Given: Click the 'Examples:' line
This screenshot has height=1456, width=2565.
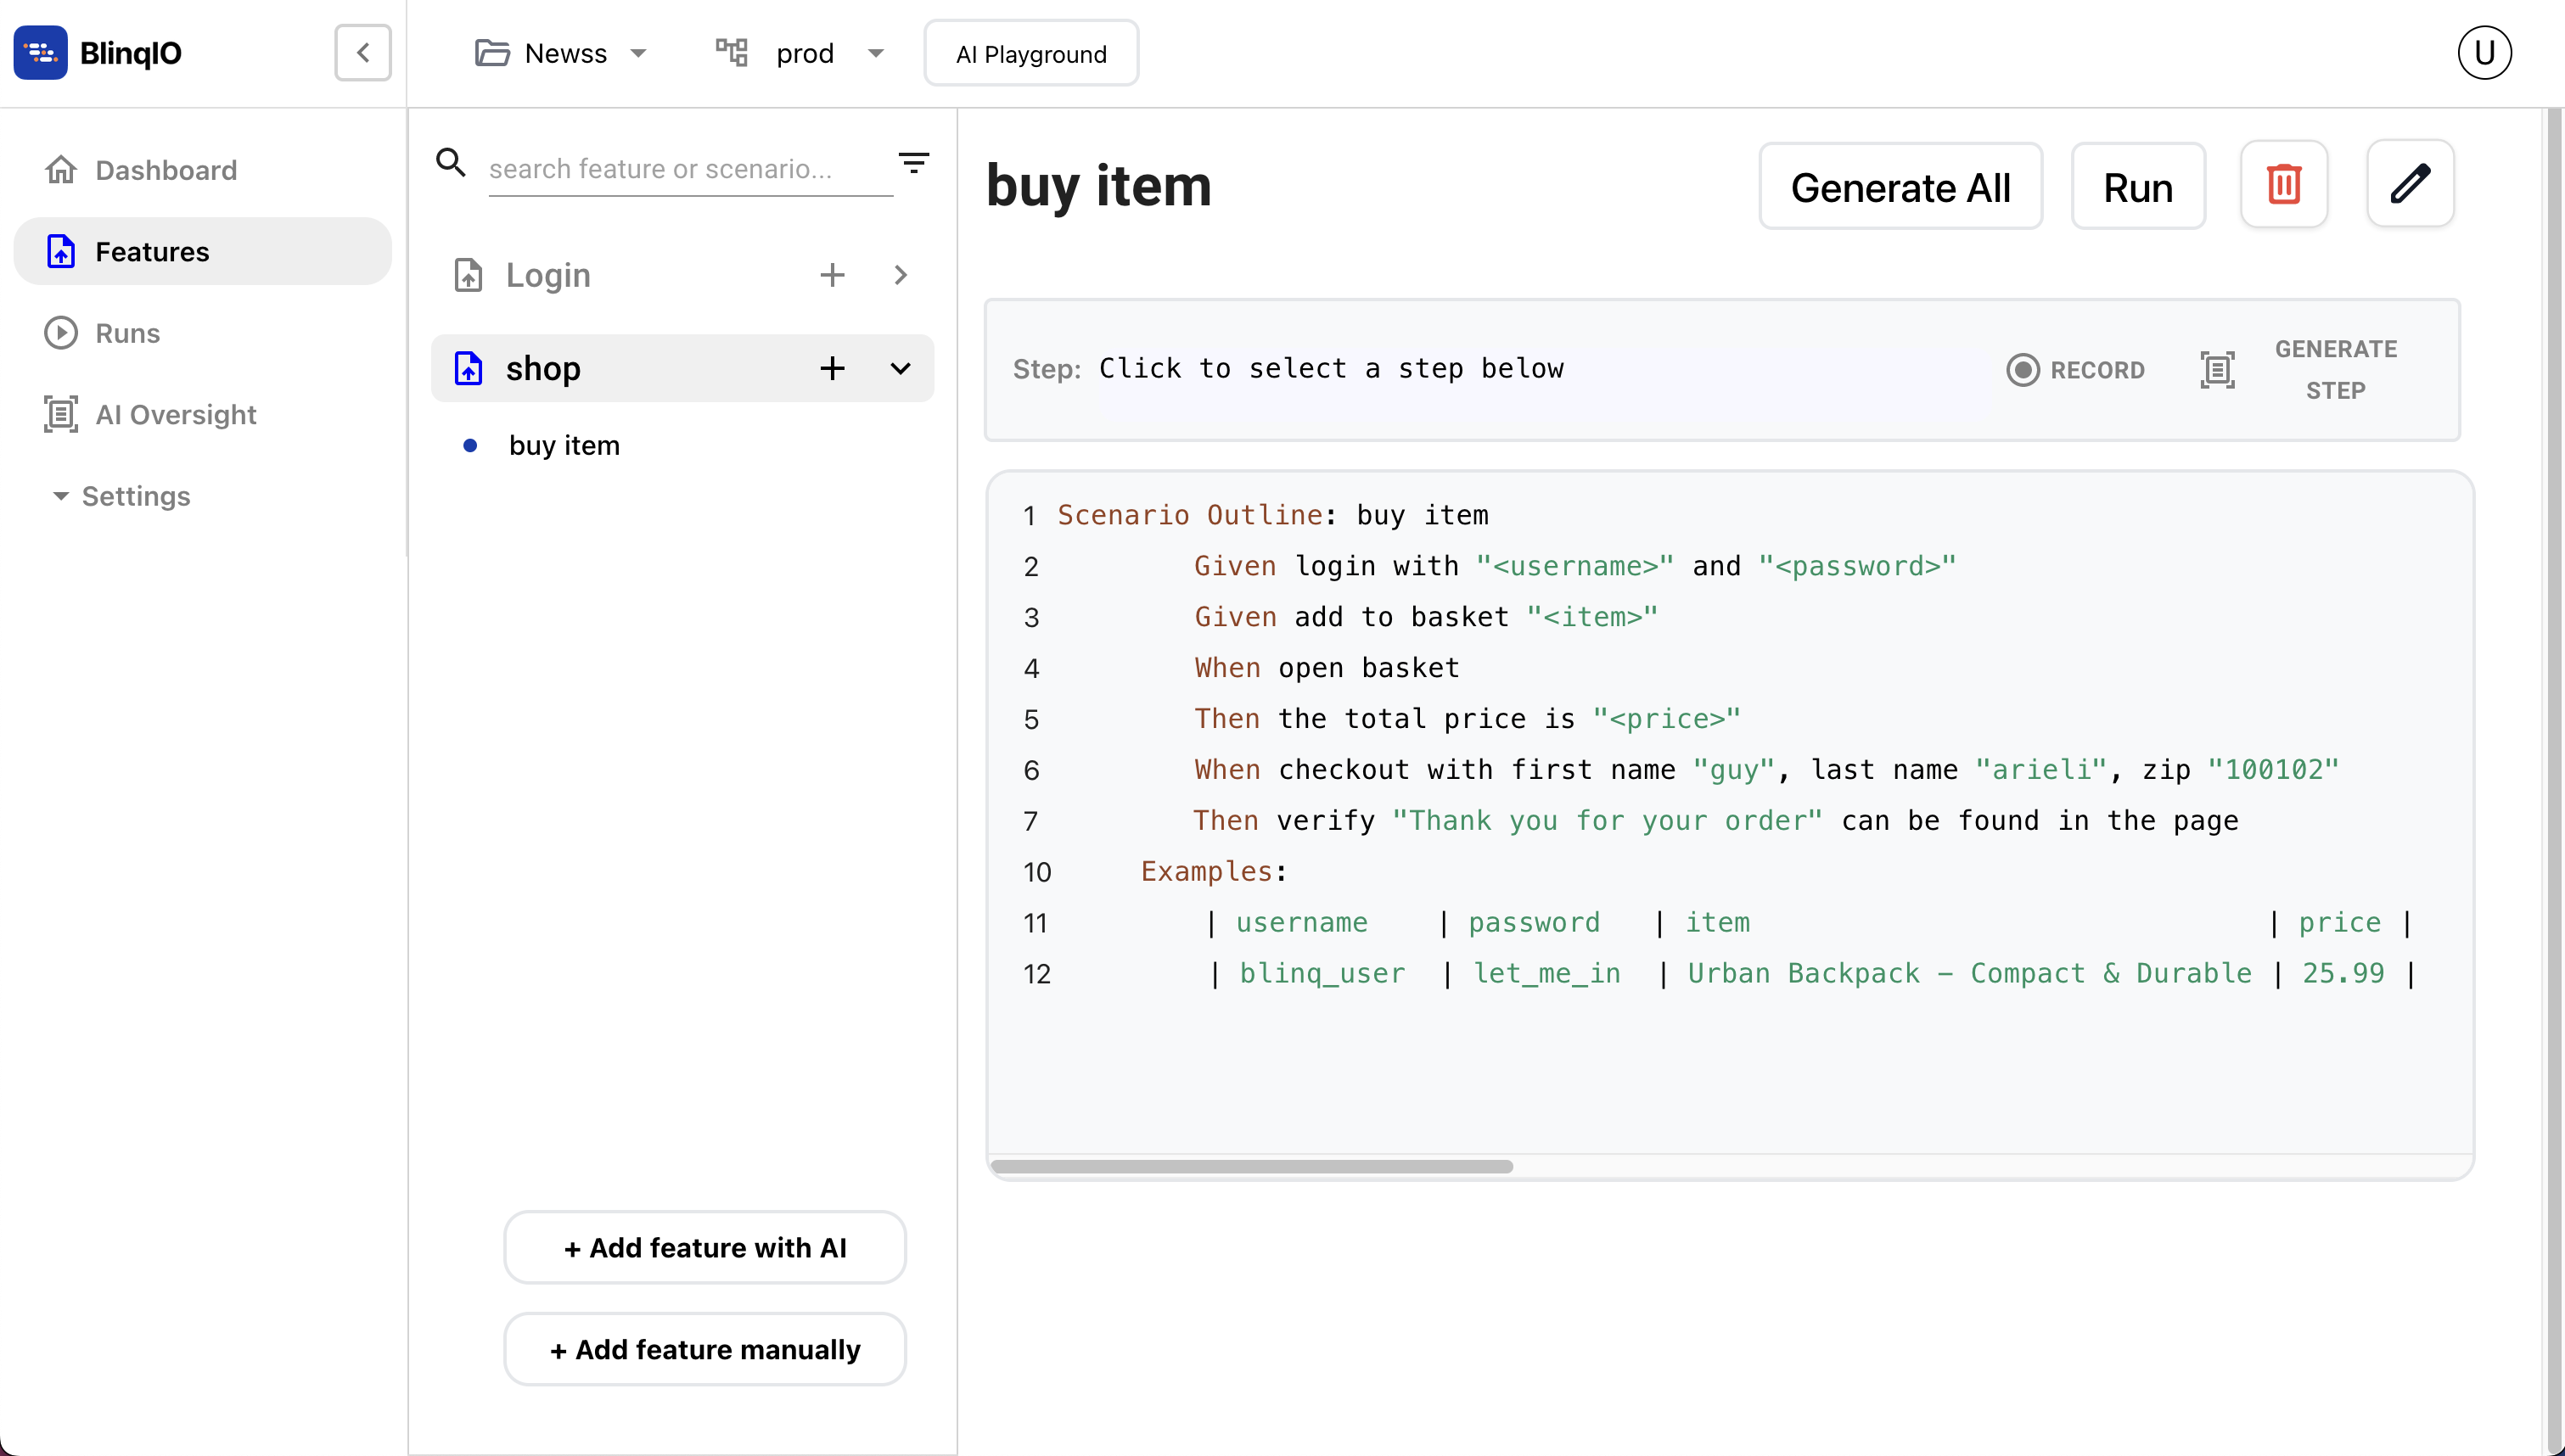Looking at the screenshot, I should 1213,872.
